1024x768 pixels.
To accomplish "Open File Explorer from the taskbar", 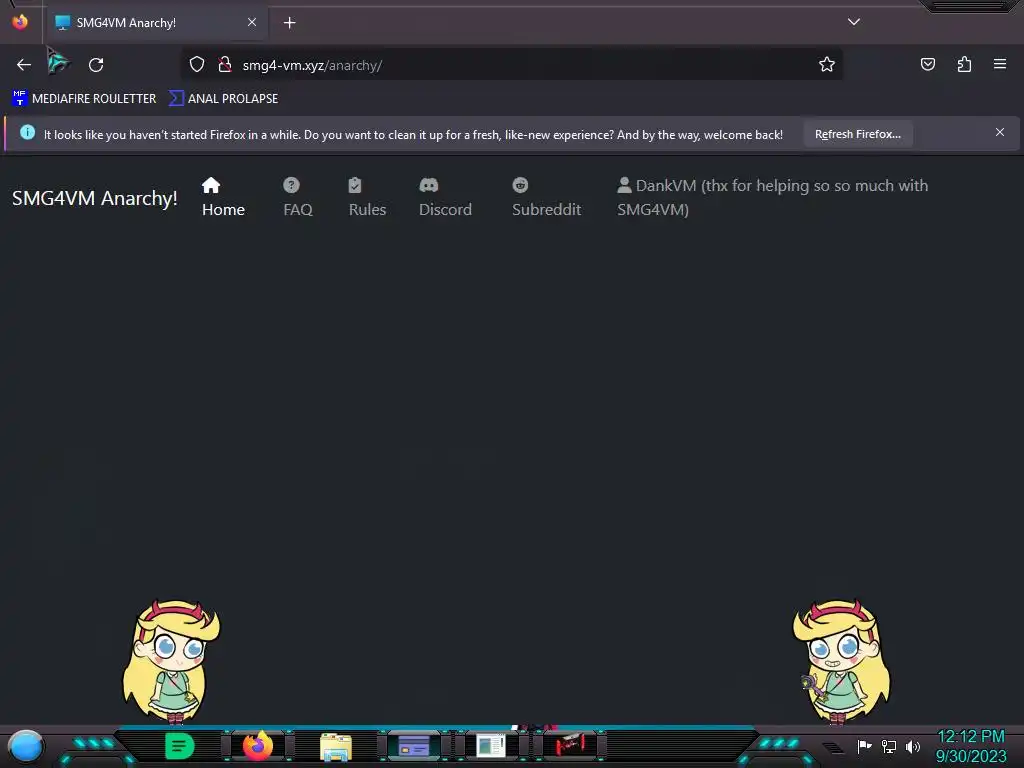I will [x=336, y=746].
